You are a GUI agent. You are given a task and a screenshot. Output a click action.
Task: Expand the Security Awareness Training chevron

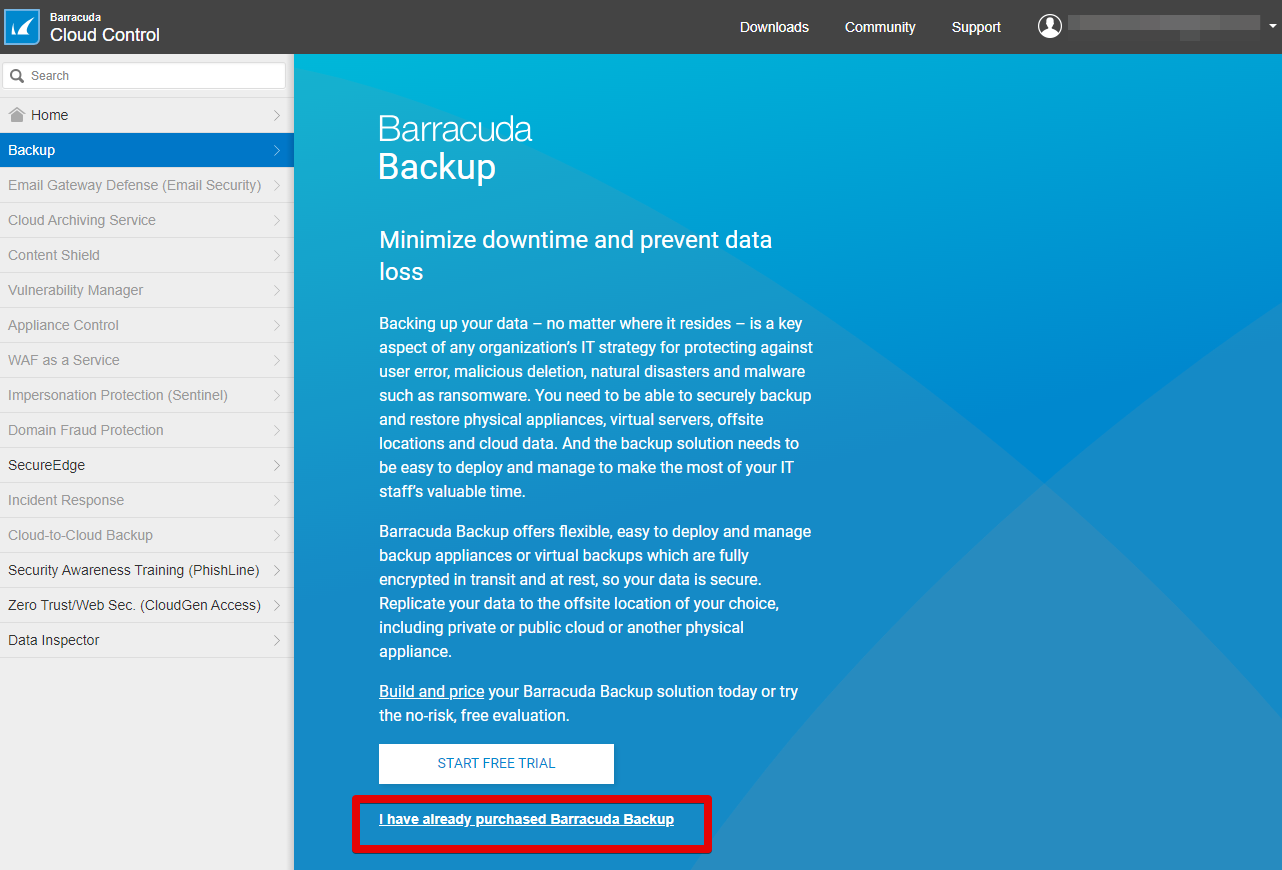pyautogui.click(x=277, y=570)
